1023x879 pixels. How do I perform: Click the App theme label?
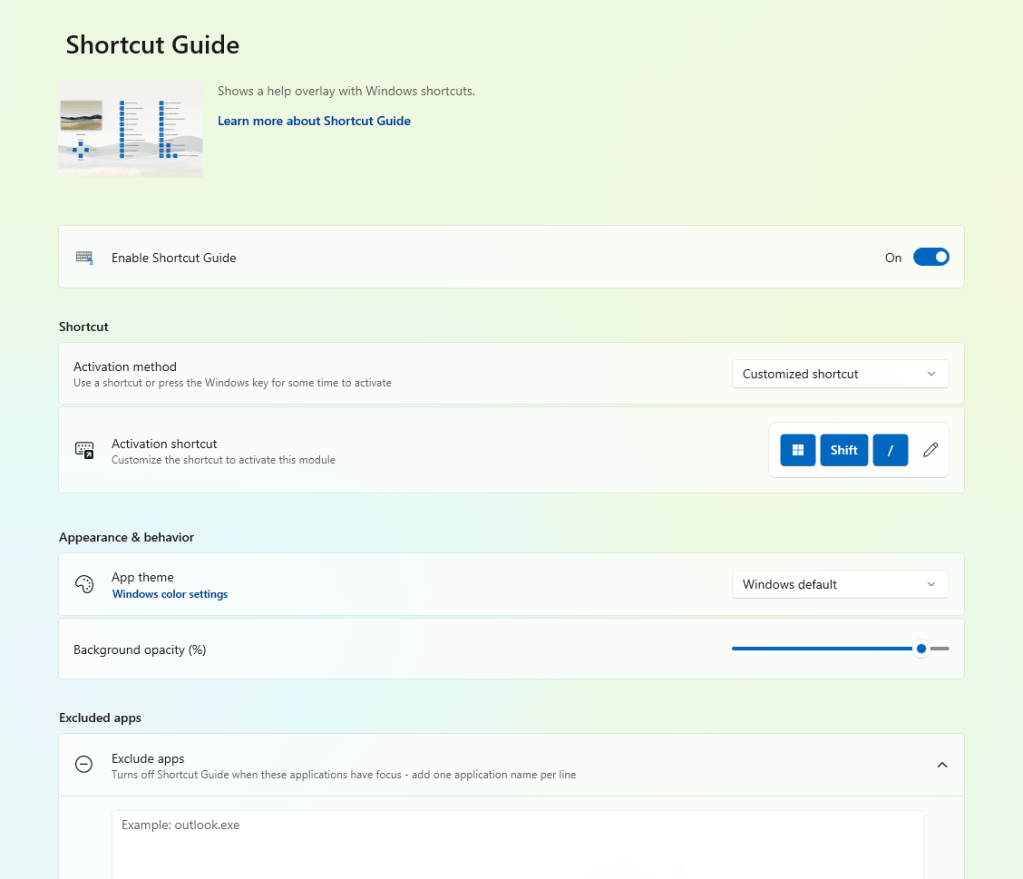142,577
